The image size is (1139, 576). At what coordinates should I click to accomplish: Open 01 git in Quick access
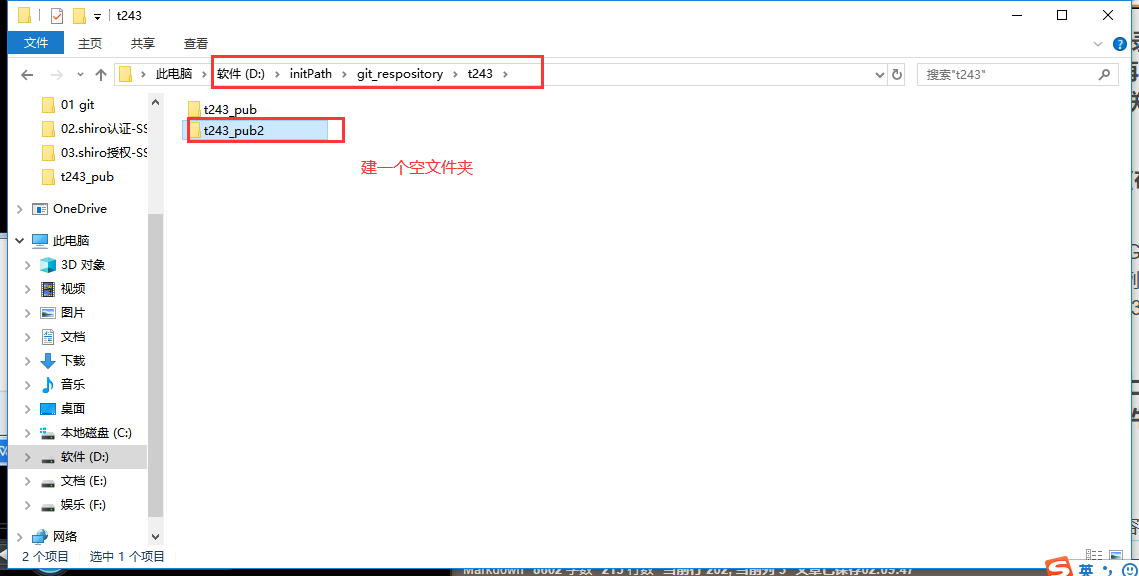click(78, 105)
